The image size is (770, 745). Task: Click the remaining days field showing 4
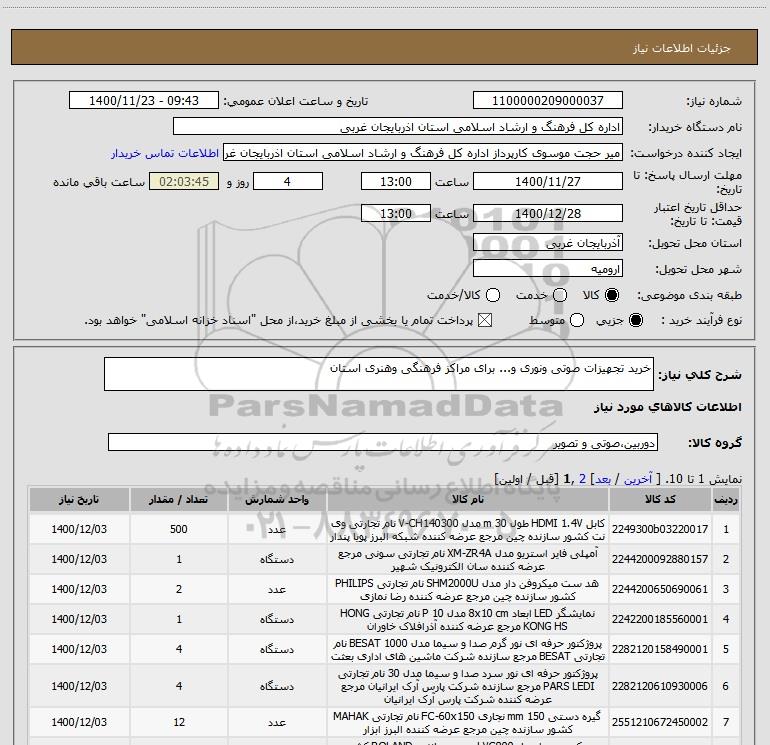pos(288,181)
